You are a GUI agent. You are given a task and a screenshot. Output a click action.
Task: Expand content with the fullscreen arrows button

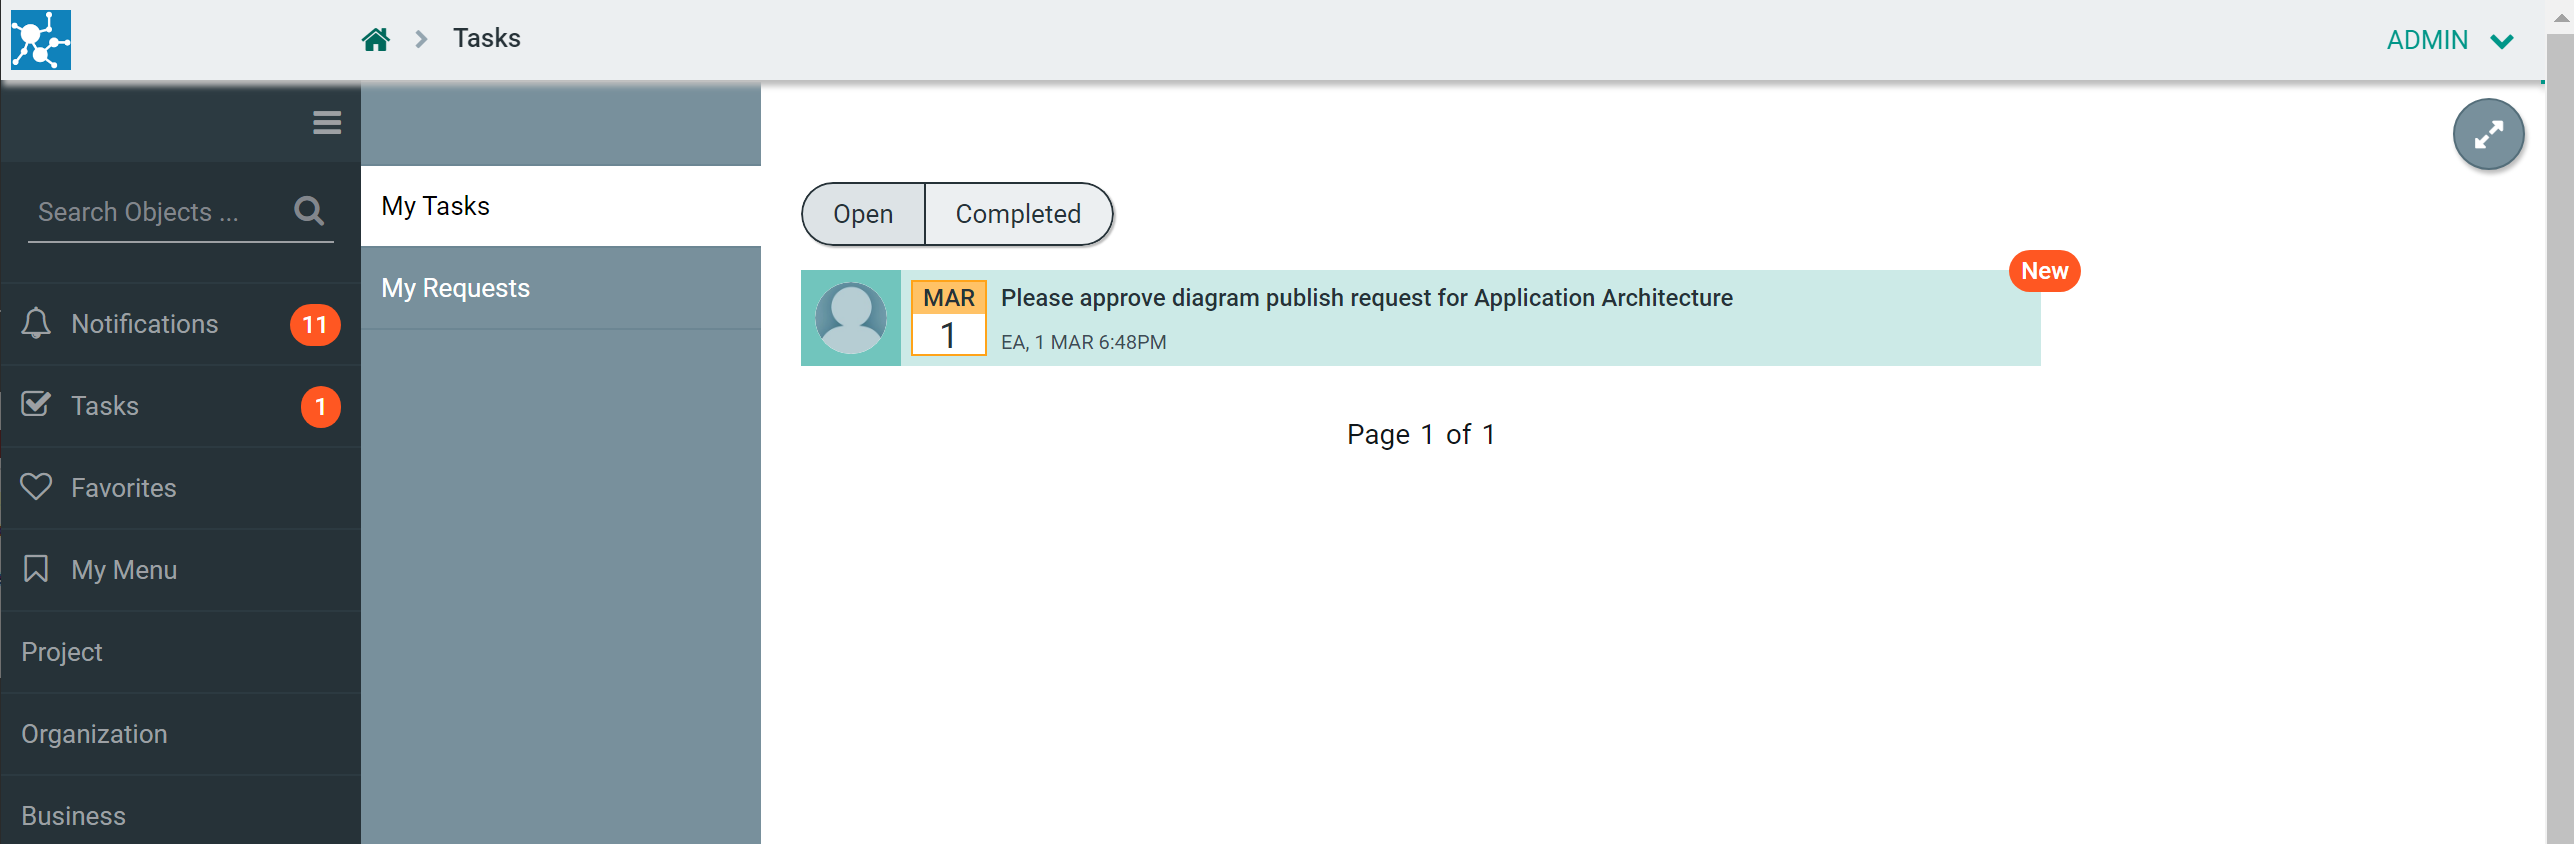(2488, 134)
